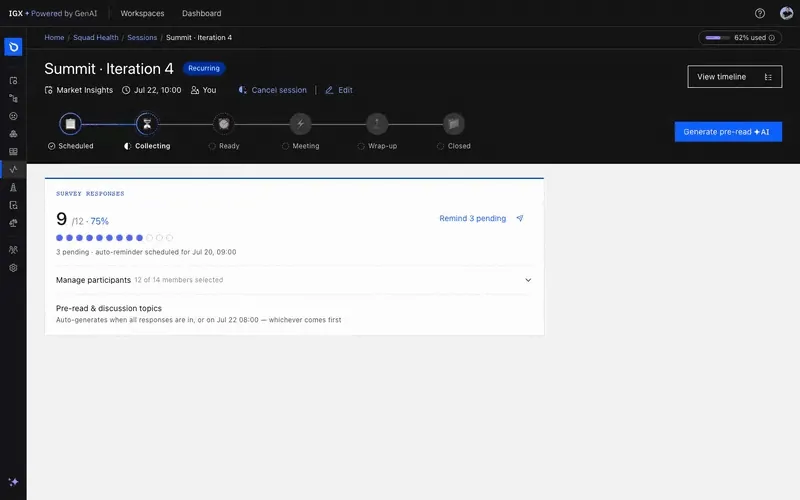Click the auto-reminder scheduled text
Screen dimensions: 800x500
(166, 252)
